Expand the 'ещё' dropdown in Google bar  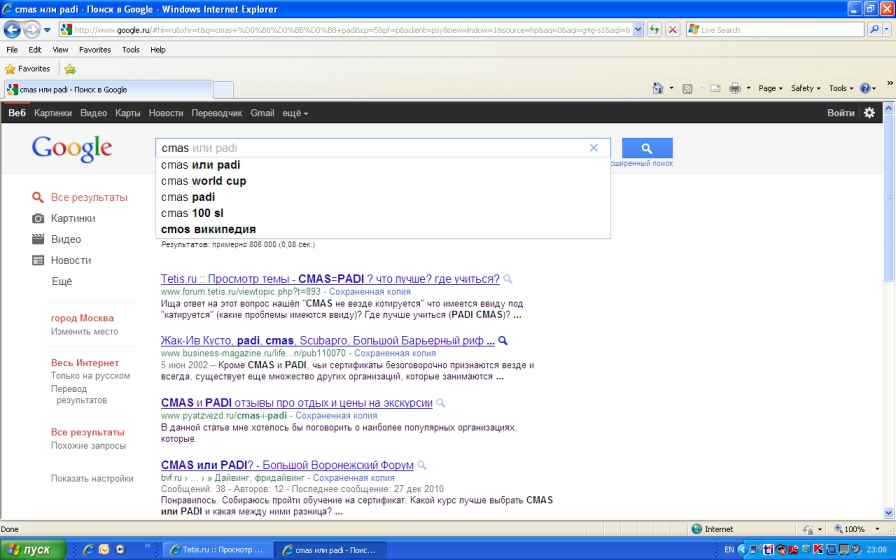click(x=295, y=113)
